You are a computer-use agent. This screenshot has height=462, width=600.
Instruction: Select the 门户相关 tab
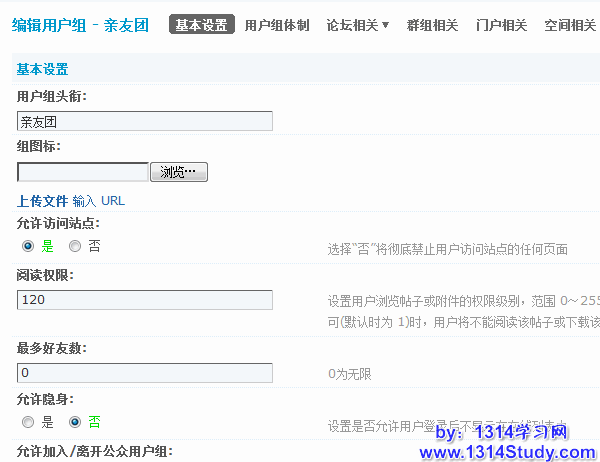(501, 25)
